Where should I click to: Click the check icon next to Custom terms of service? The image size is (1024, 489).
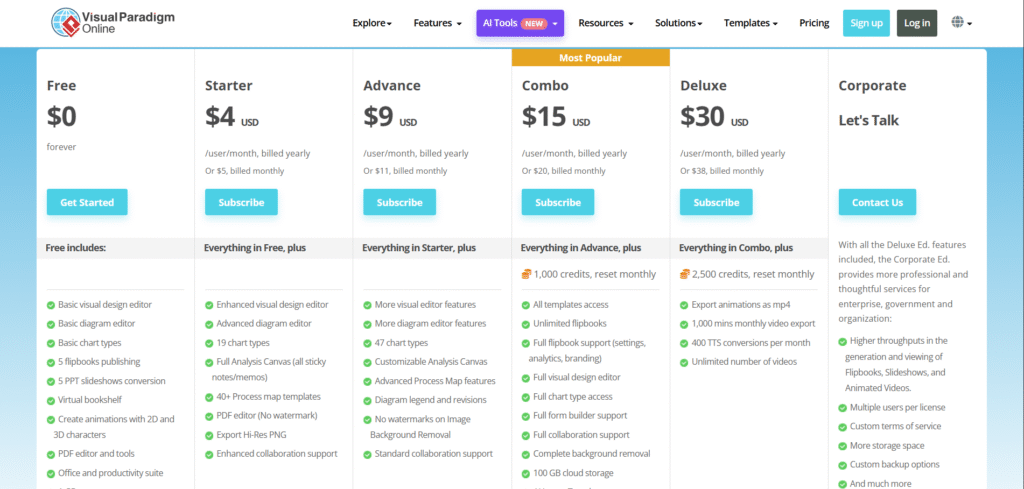tap(842, 426)
